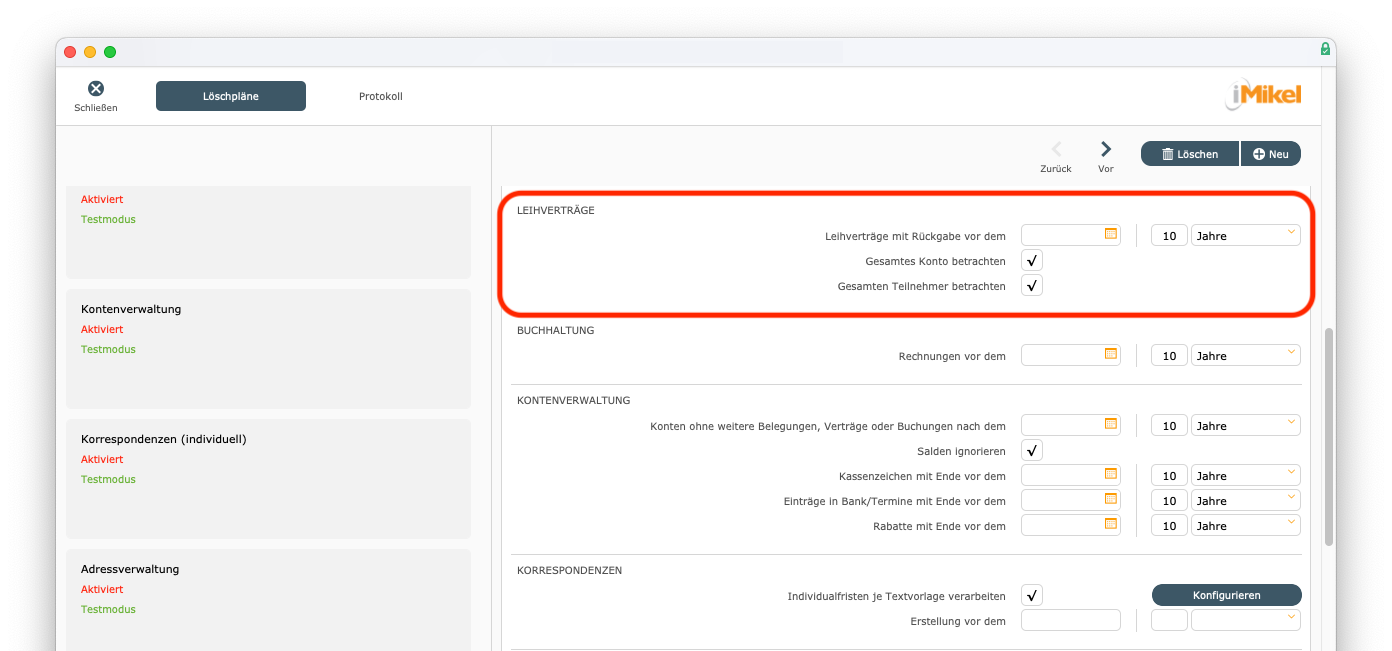Open the Jahre dropdown for Leihverträge

1245,236
